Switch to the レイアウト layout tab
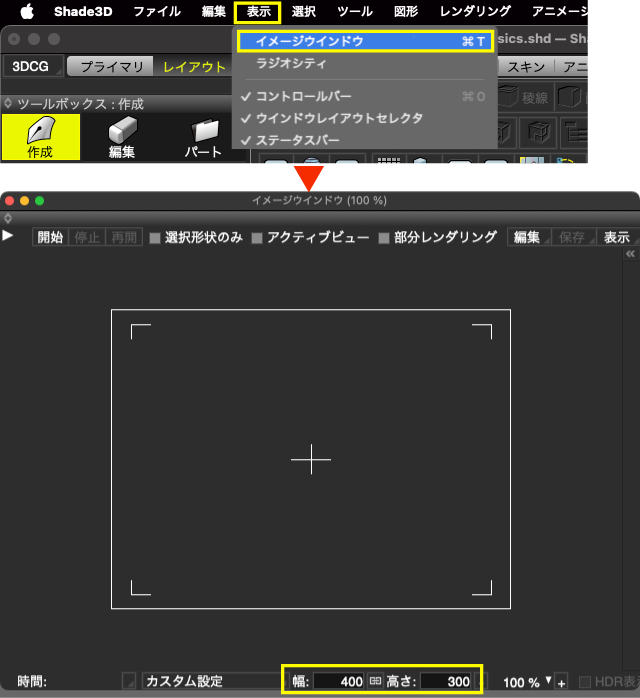 click(x=194, y=67)
